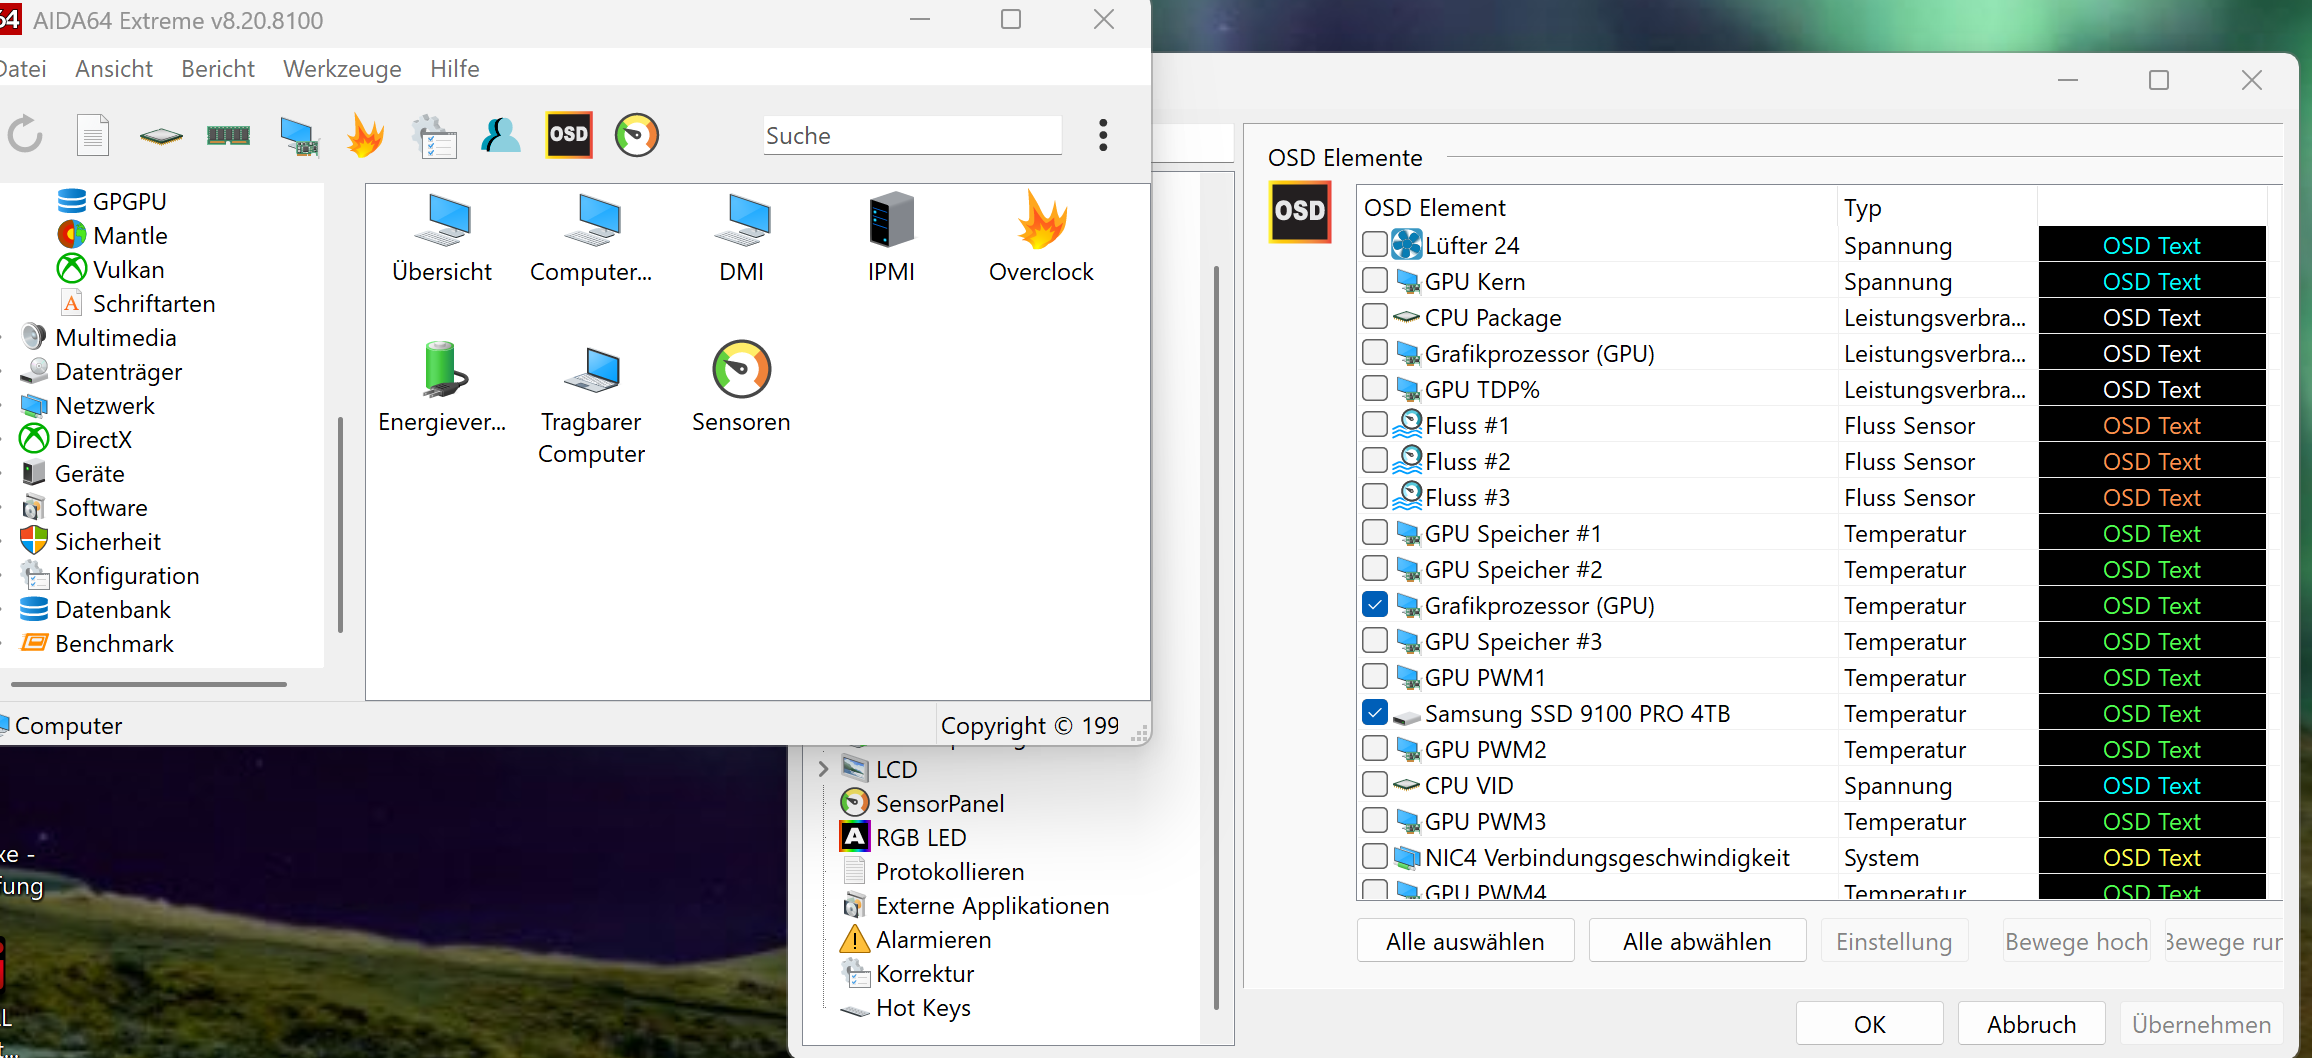This screenshot has height=1058, width=2312.
Task: Click the Typ column header
Action: (x=1936, y=207)
